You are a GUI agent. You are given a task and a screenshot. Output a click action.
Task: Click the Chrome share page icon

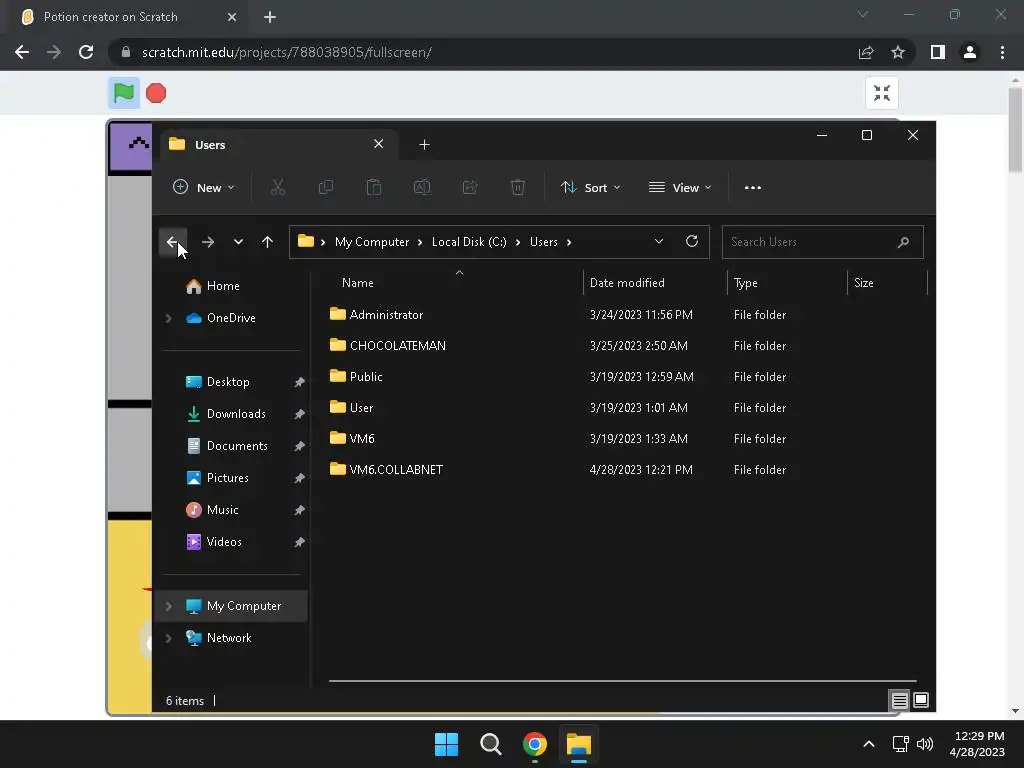click(866, 52)
